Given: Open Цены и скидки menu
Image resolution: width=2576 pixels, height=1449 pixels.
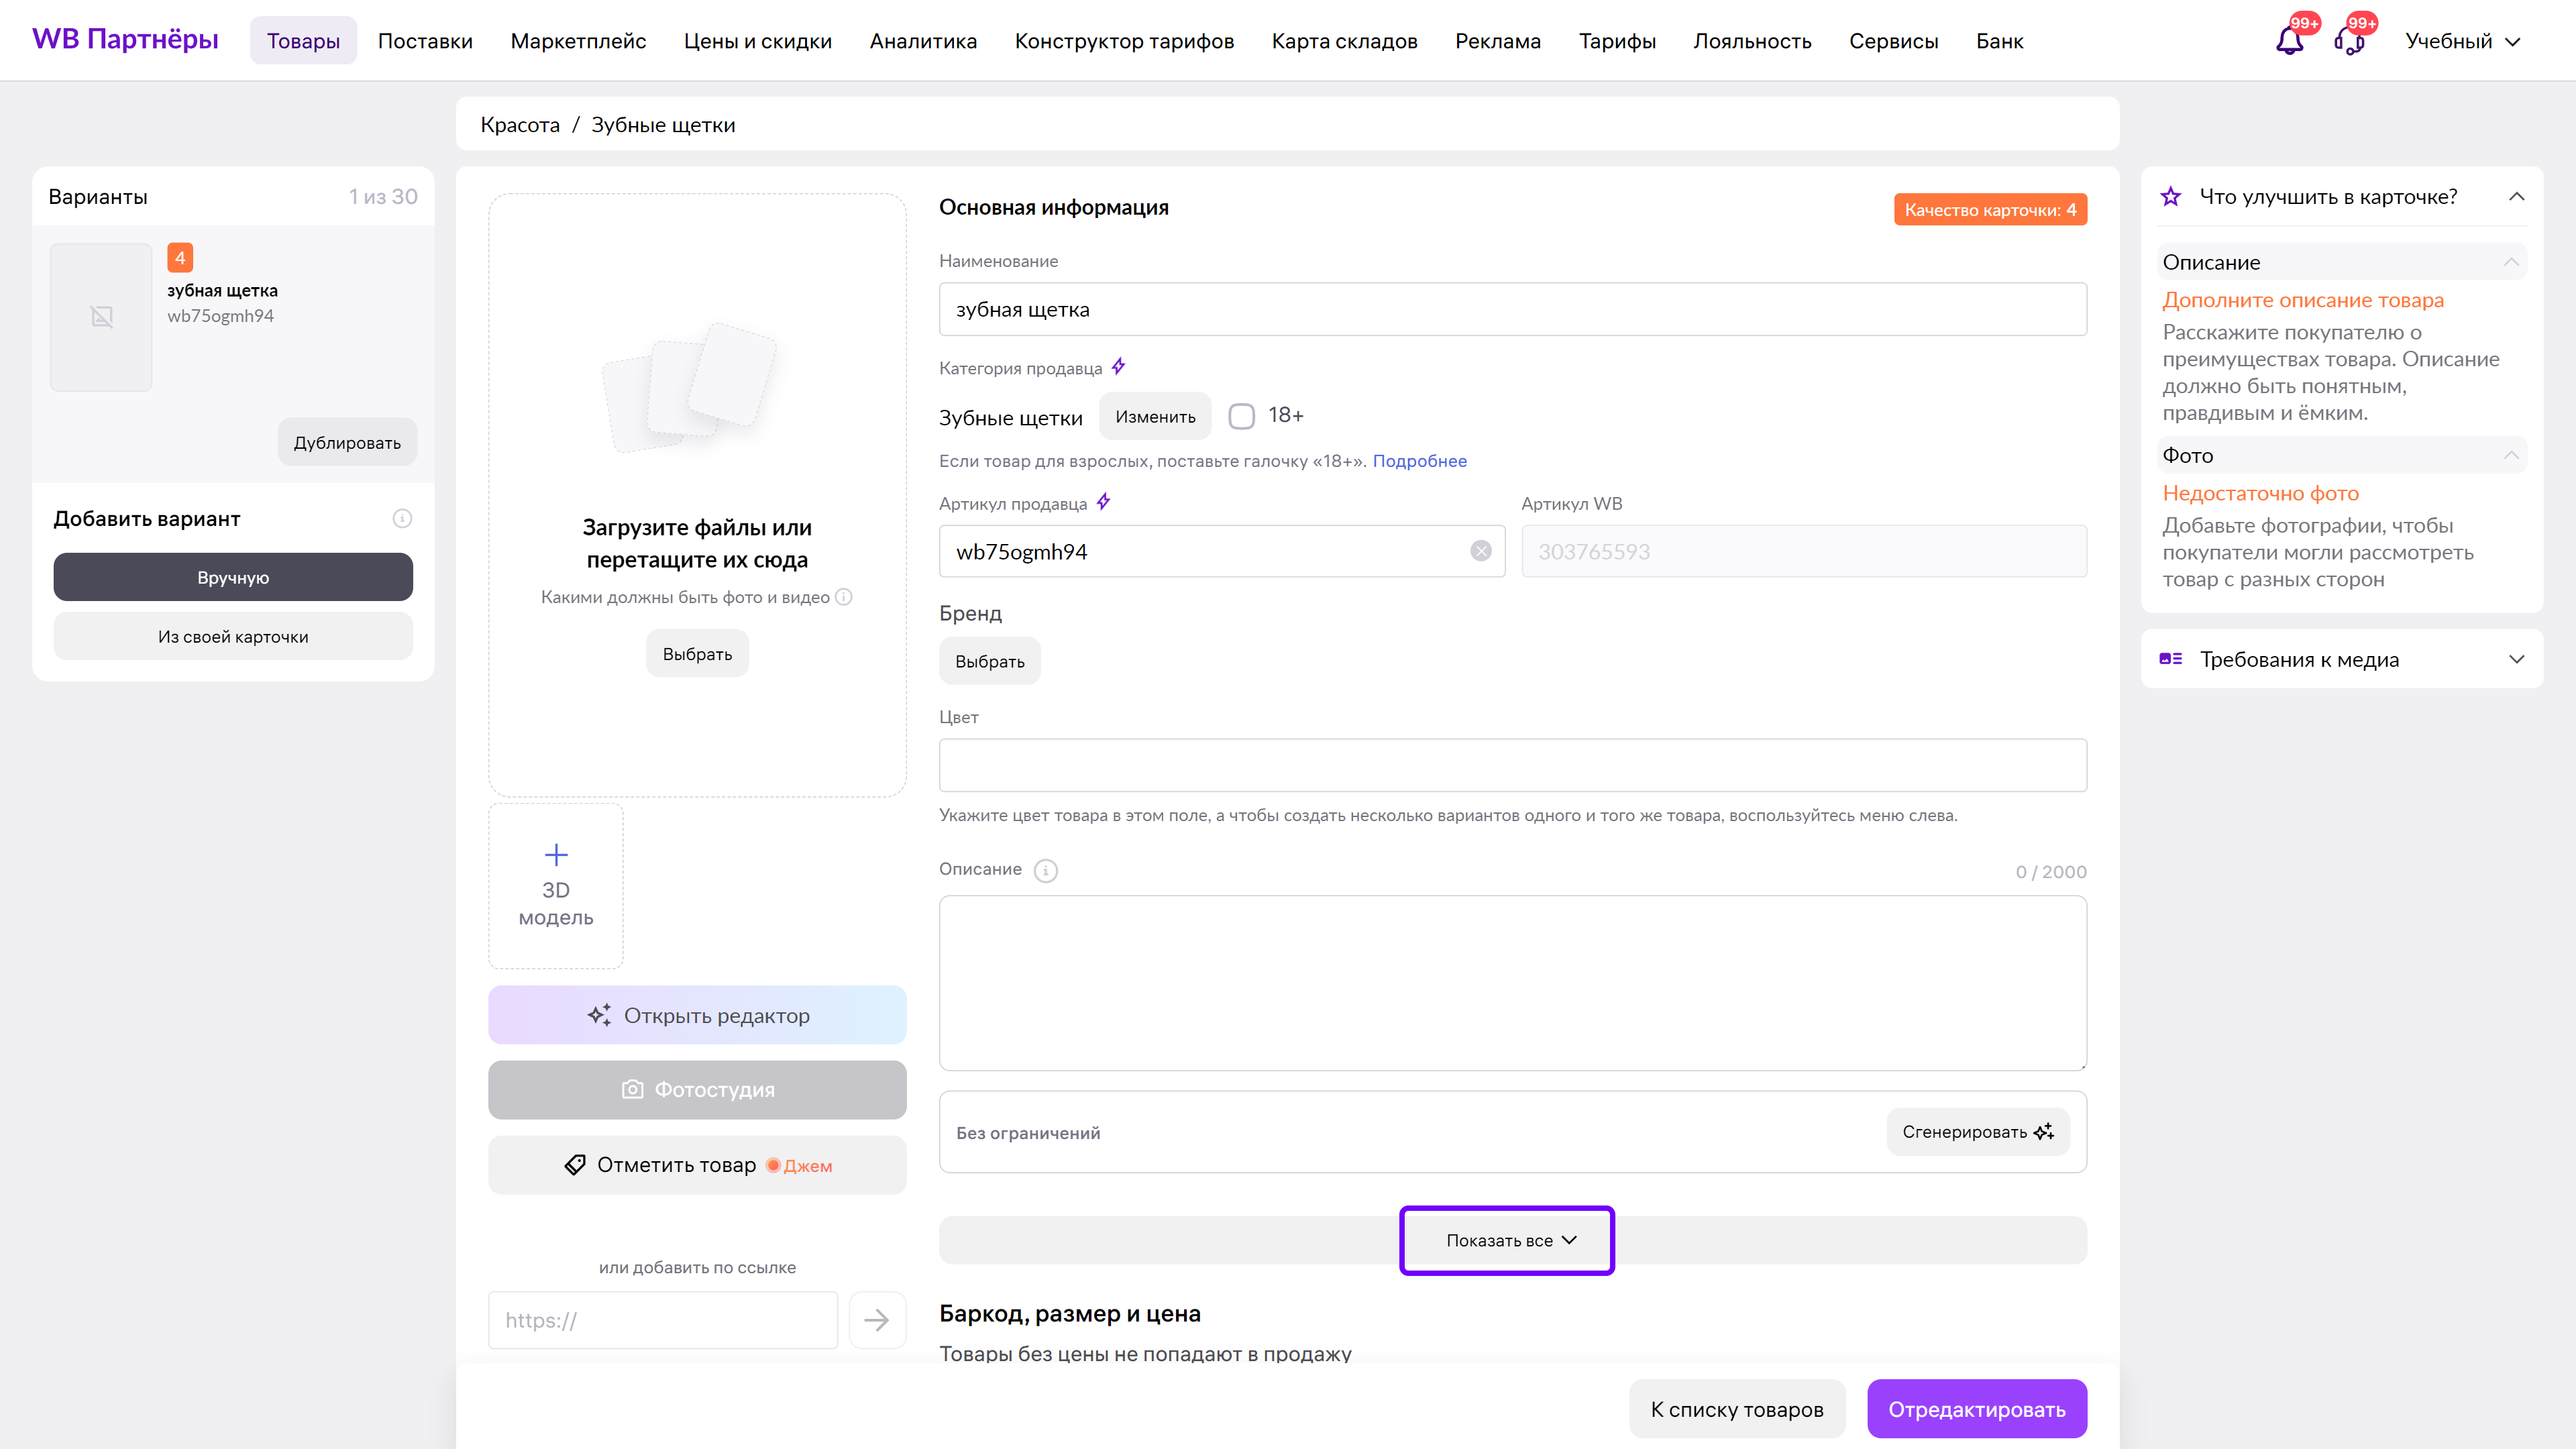Looking at the screenshot, I should click(758, 41).
